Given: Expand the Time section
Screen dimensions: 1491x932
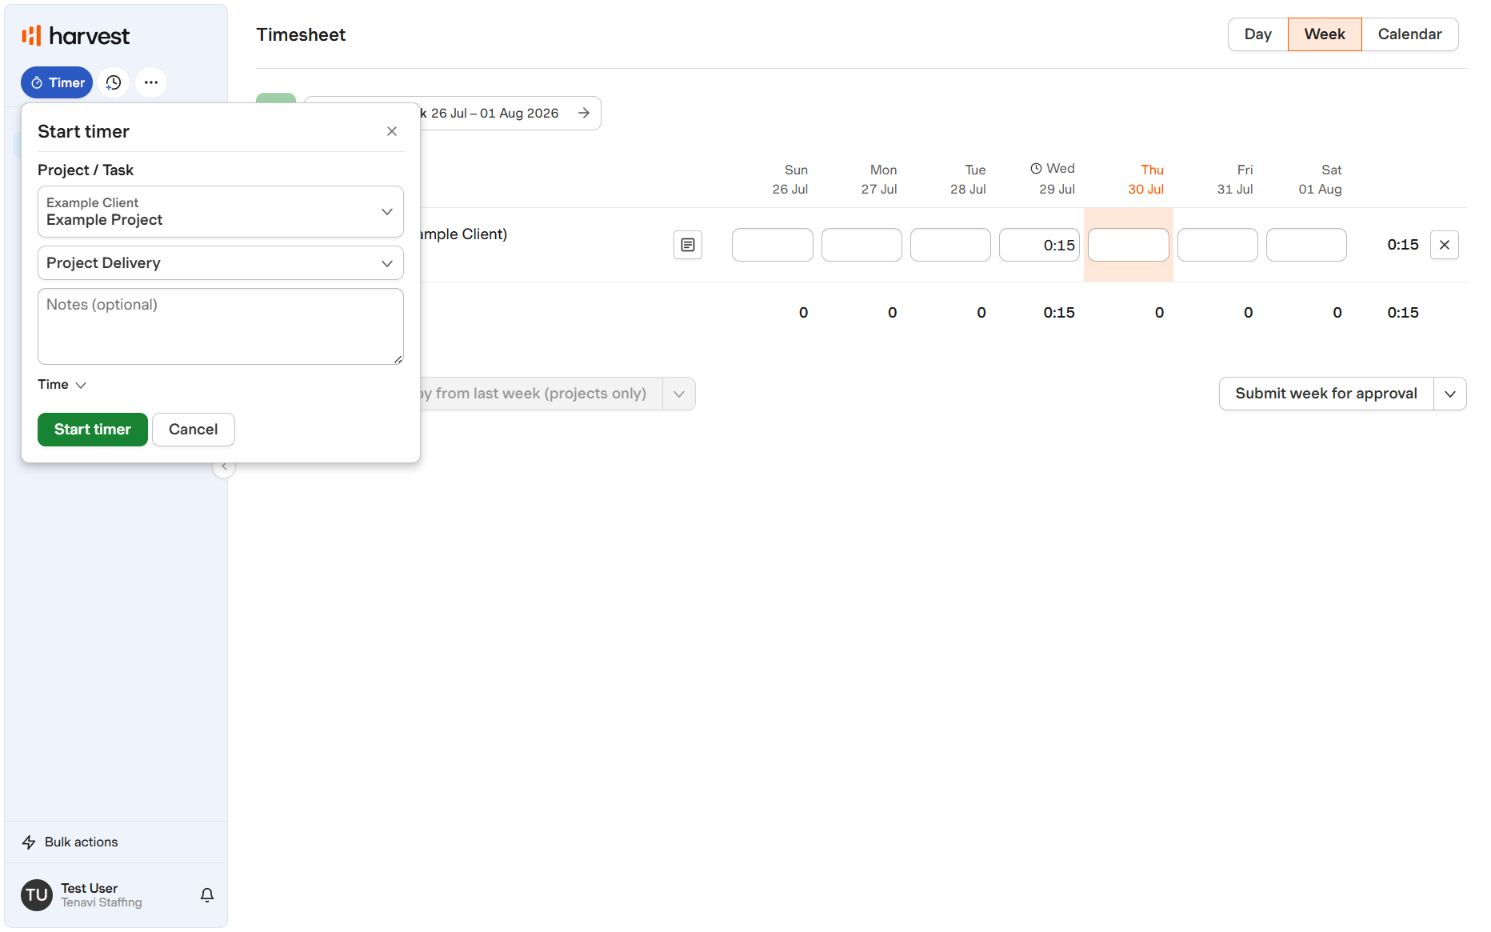Looking at the screenshot, I should [62, 385].
